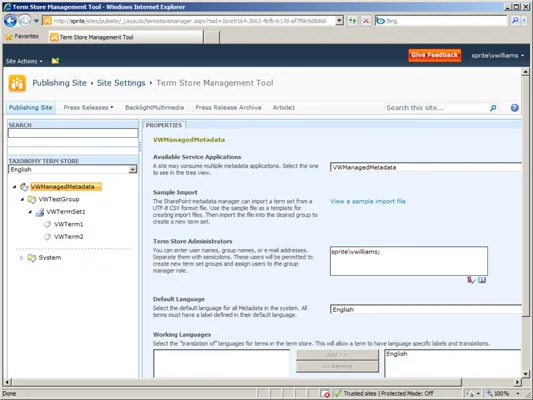This screenshot has height=400, width=533.
Task: Click the search magnifier beside Search this site
Action: [x=493, y=108]
